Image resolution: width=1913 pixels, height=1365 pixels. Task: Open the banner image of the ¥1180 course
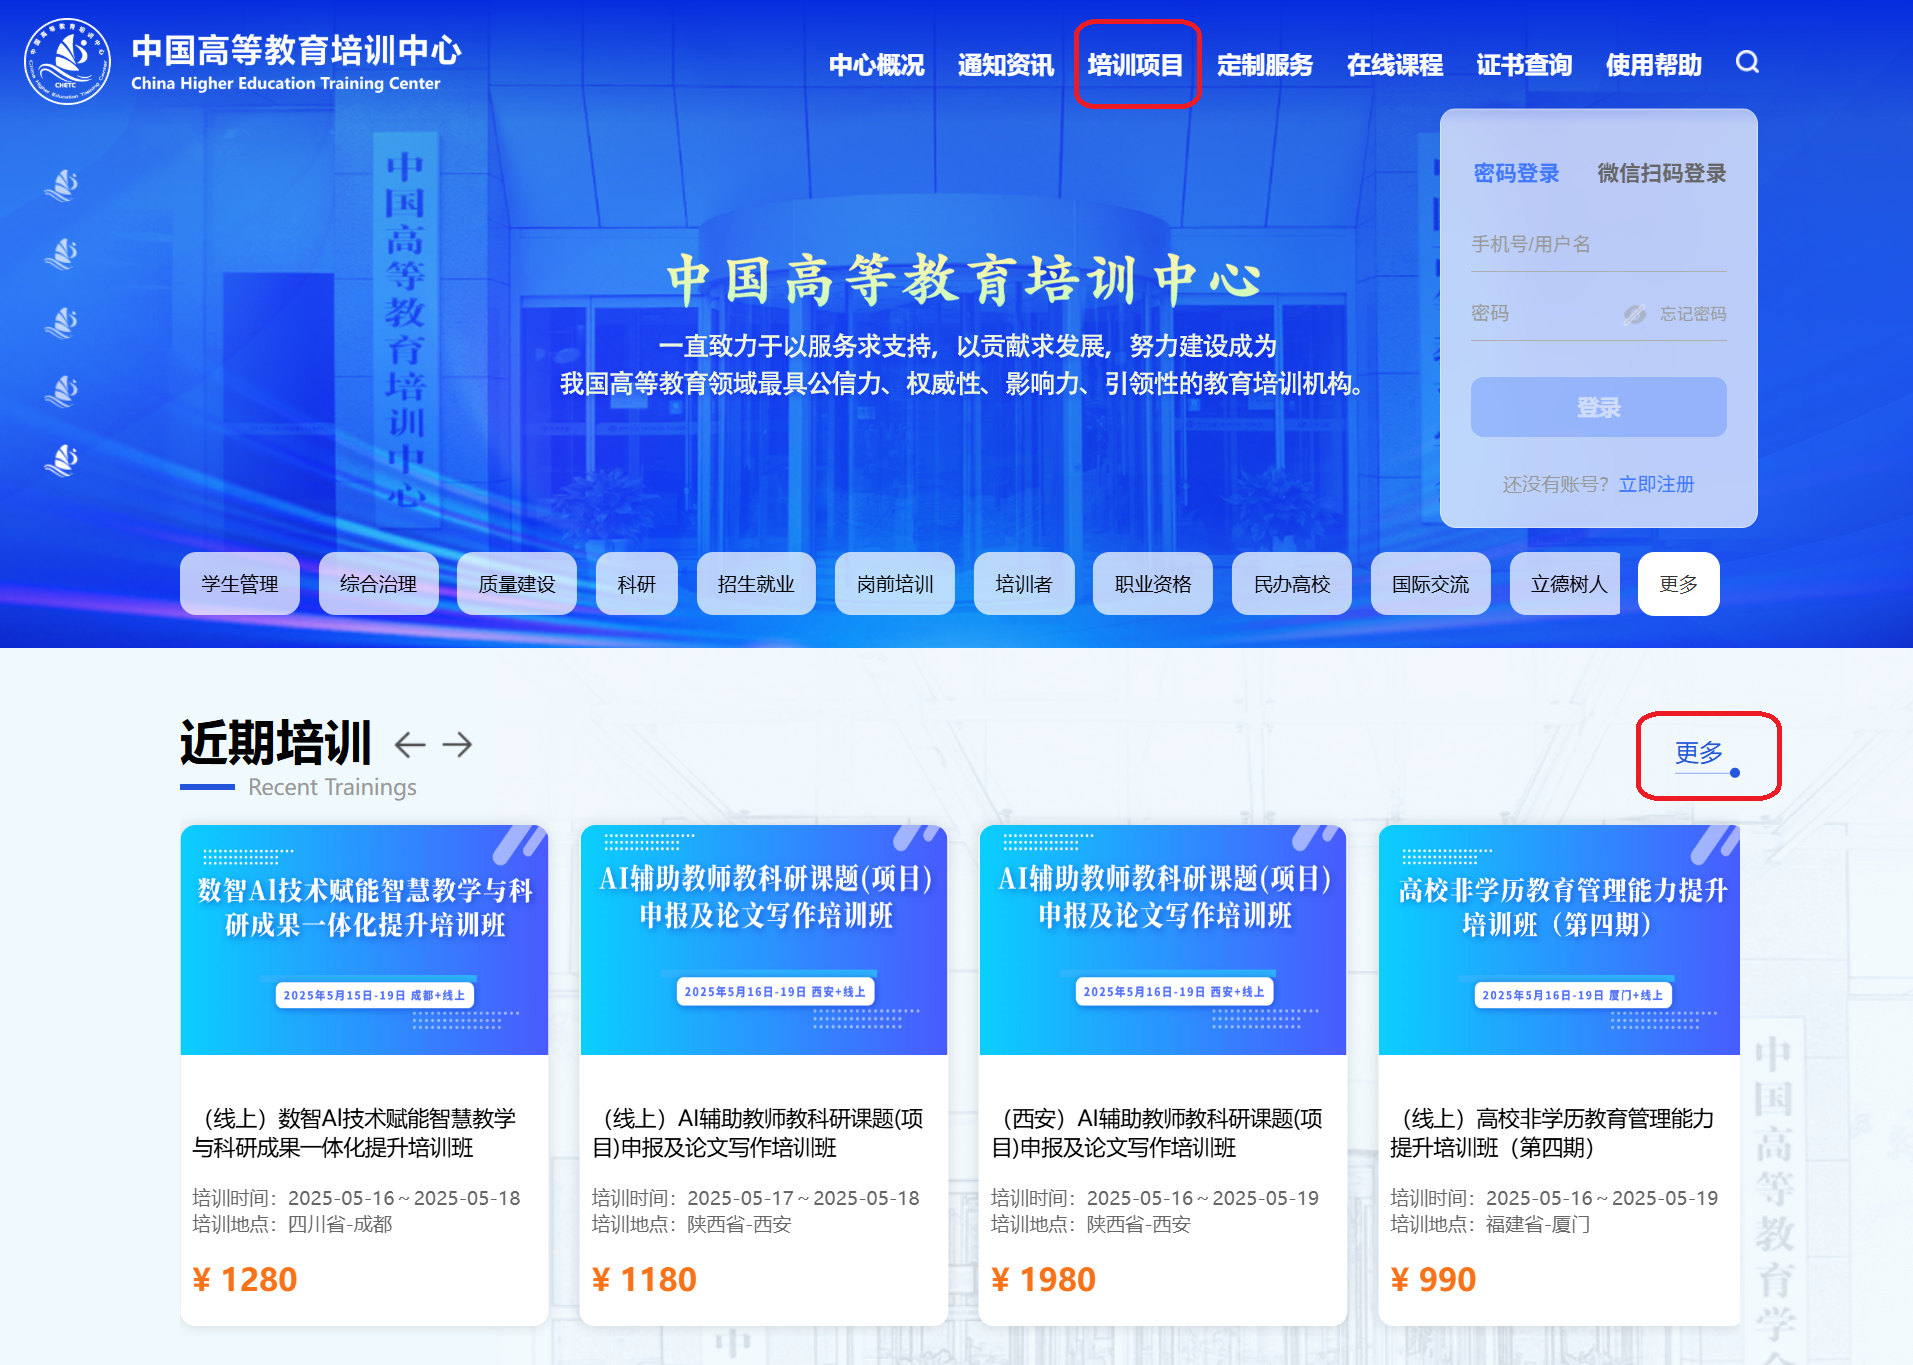pyautogui.click(x=764, y=940)
